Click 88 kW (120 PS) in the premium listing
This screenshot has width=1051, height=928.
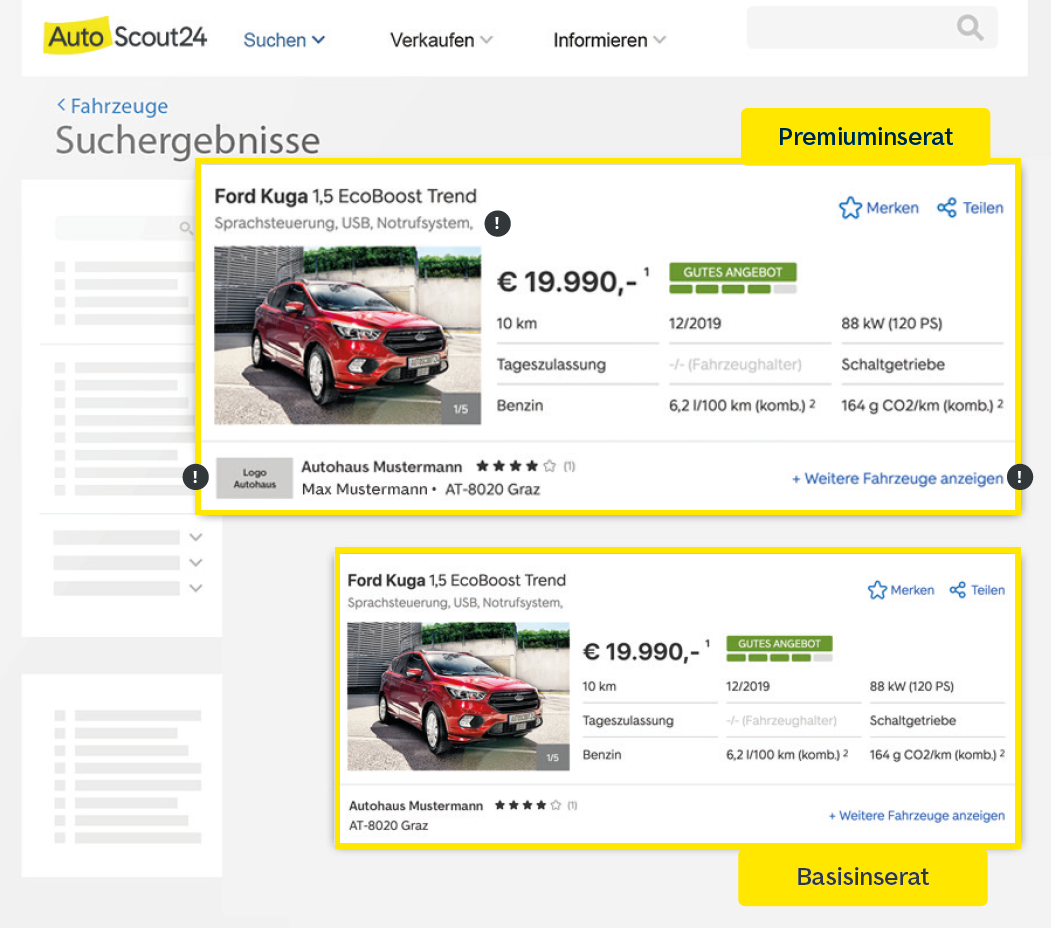click(891, 324)
